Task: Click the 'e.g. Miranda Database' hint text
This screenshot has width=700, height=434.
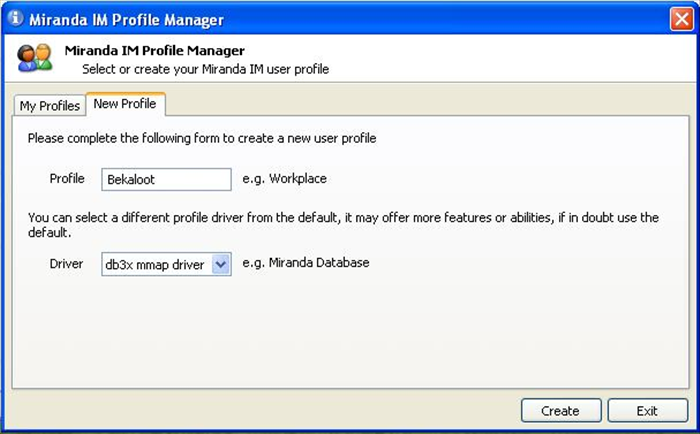Action: coord(306,263)
